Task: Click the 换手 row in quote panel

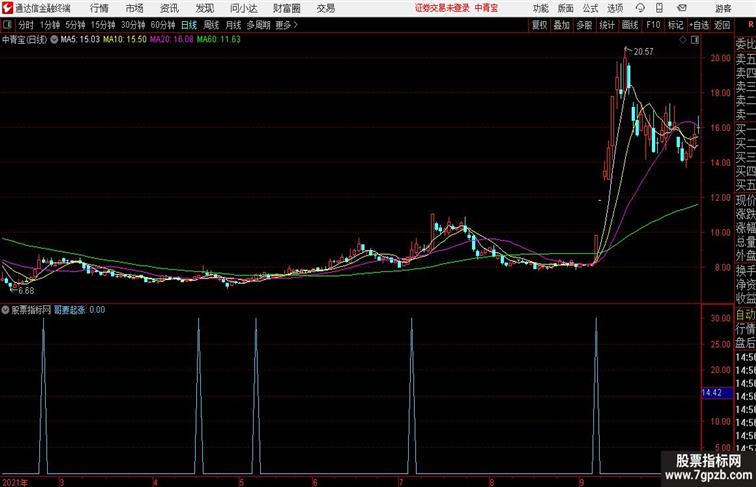Action: point(745,271)
